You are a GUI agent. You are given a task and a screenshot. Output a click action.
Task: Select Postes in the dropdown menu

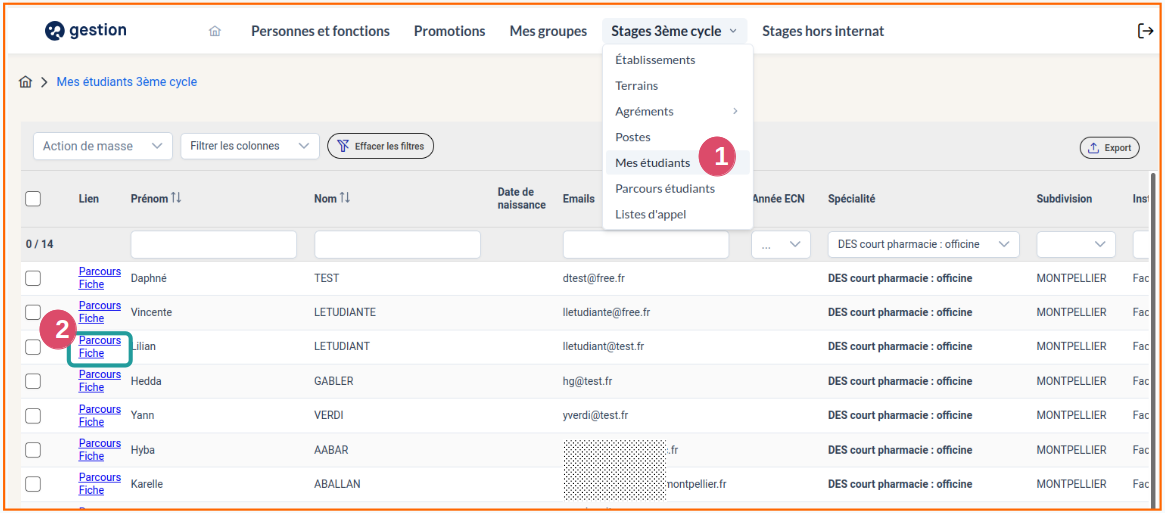pyautogui.click(x=633, y=138)
